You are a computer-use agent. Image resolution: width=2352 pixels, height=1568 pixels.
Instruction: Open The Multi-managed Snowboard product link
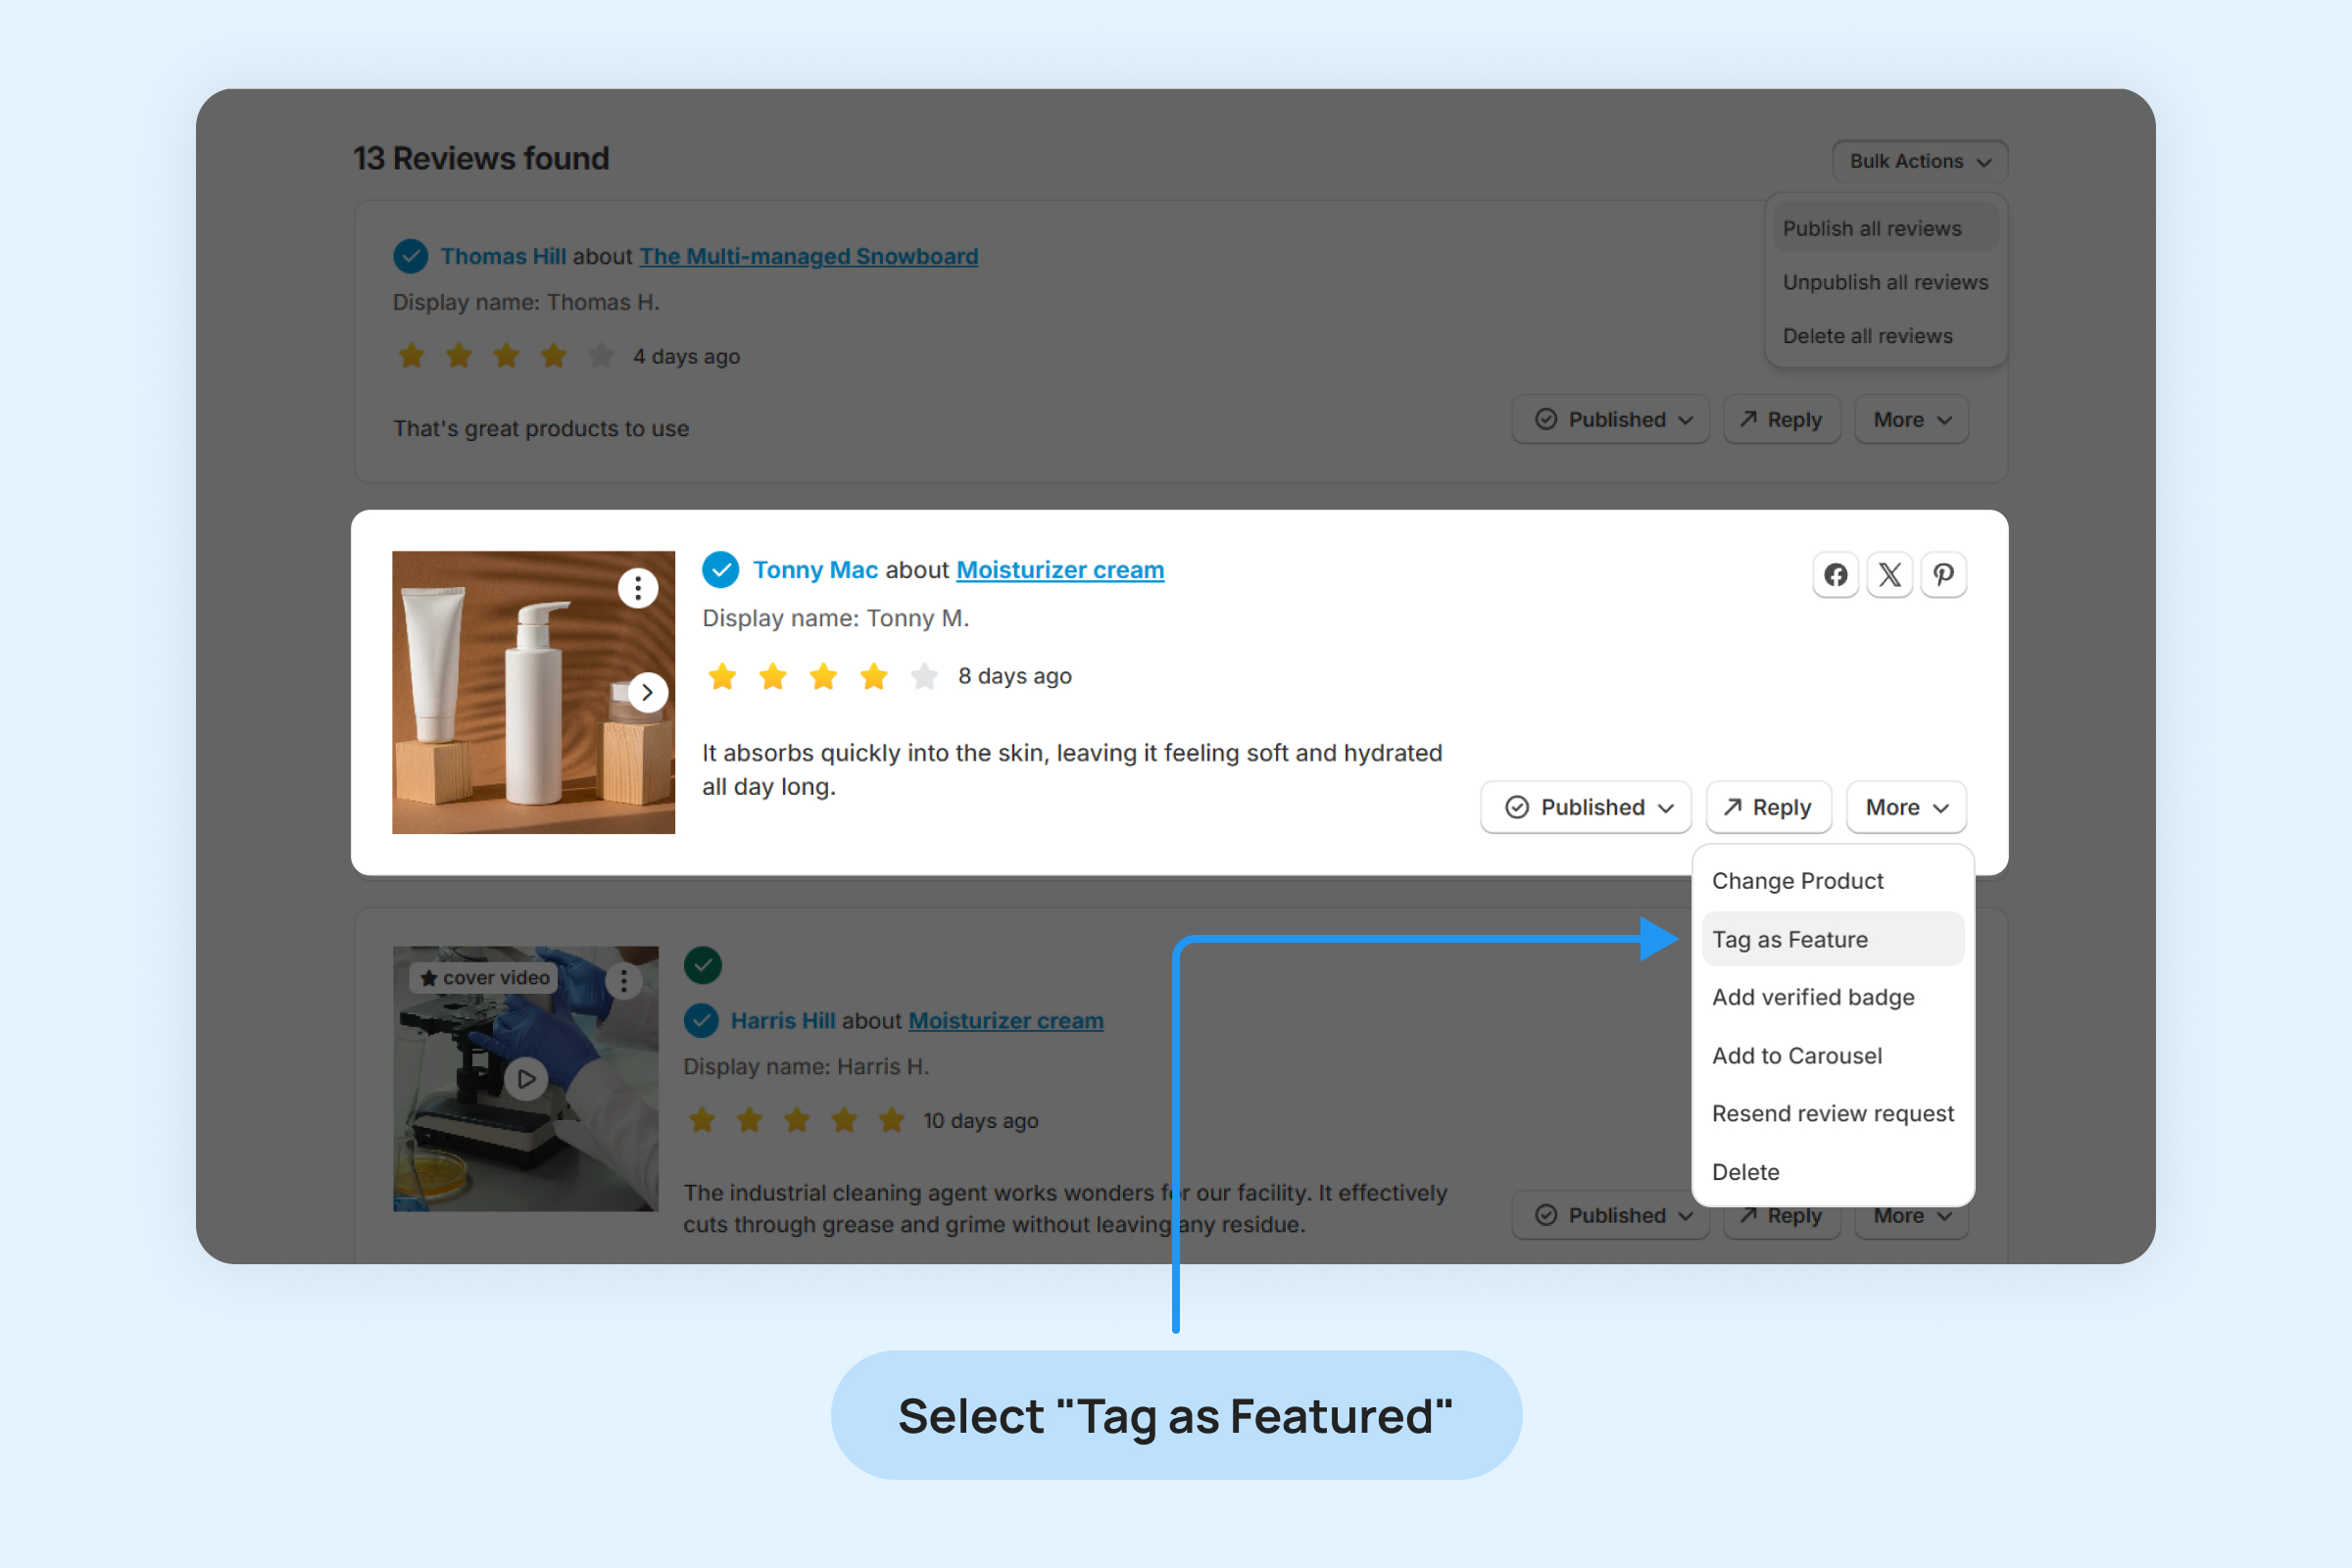tap(808, 256)
